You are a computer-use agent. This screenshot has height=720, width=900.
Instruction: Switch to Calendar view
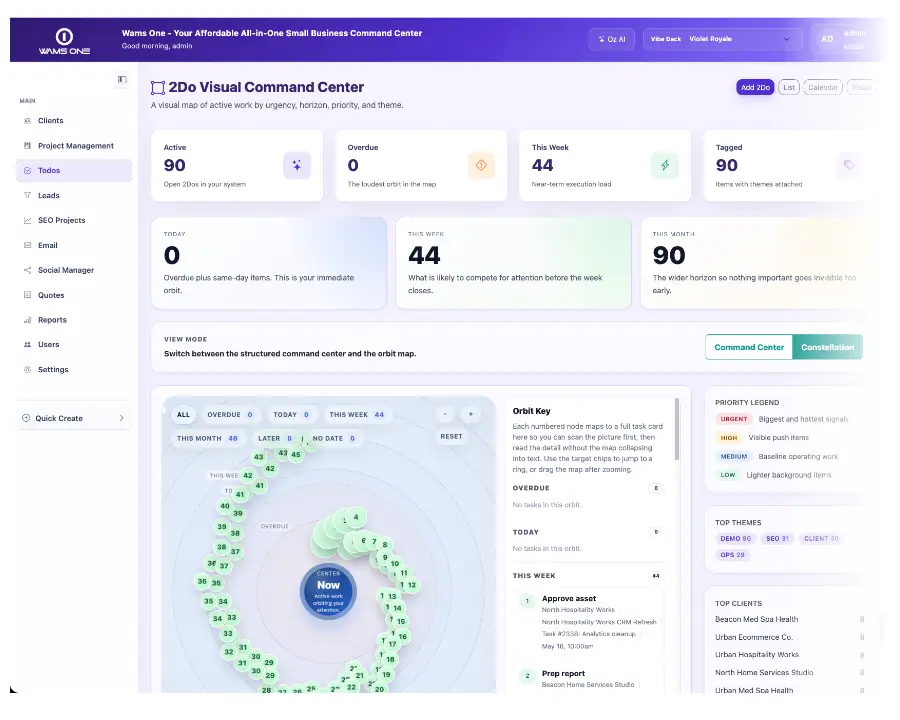coord(823,87)
